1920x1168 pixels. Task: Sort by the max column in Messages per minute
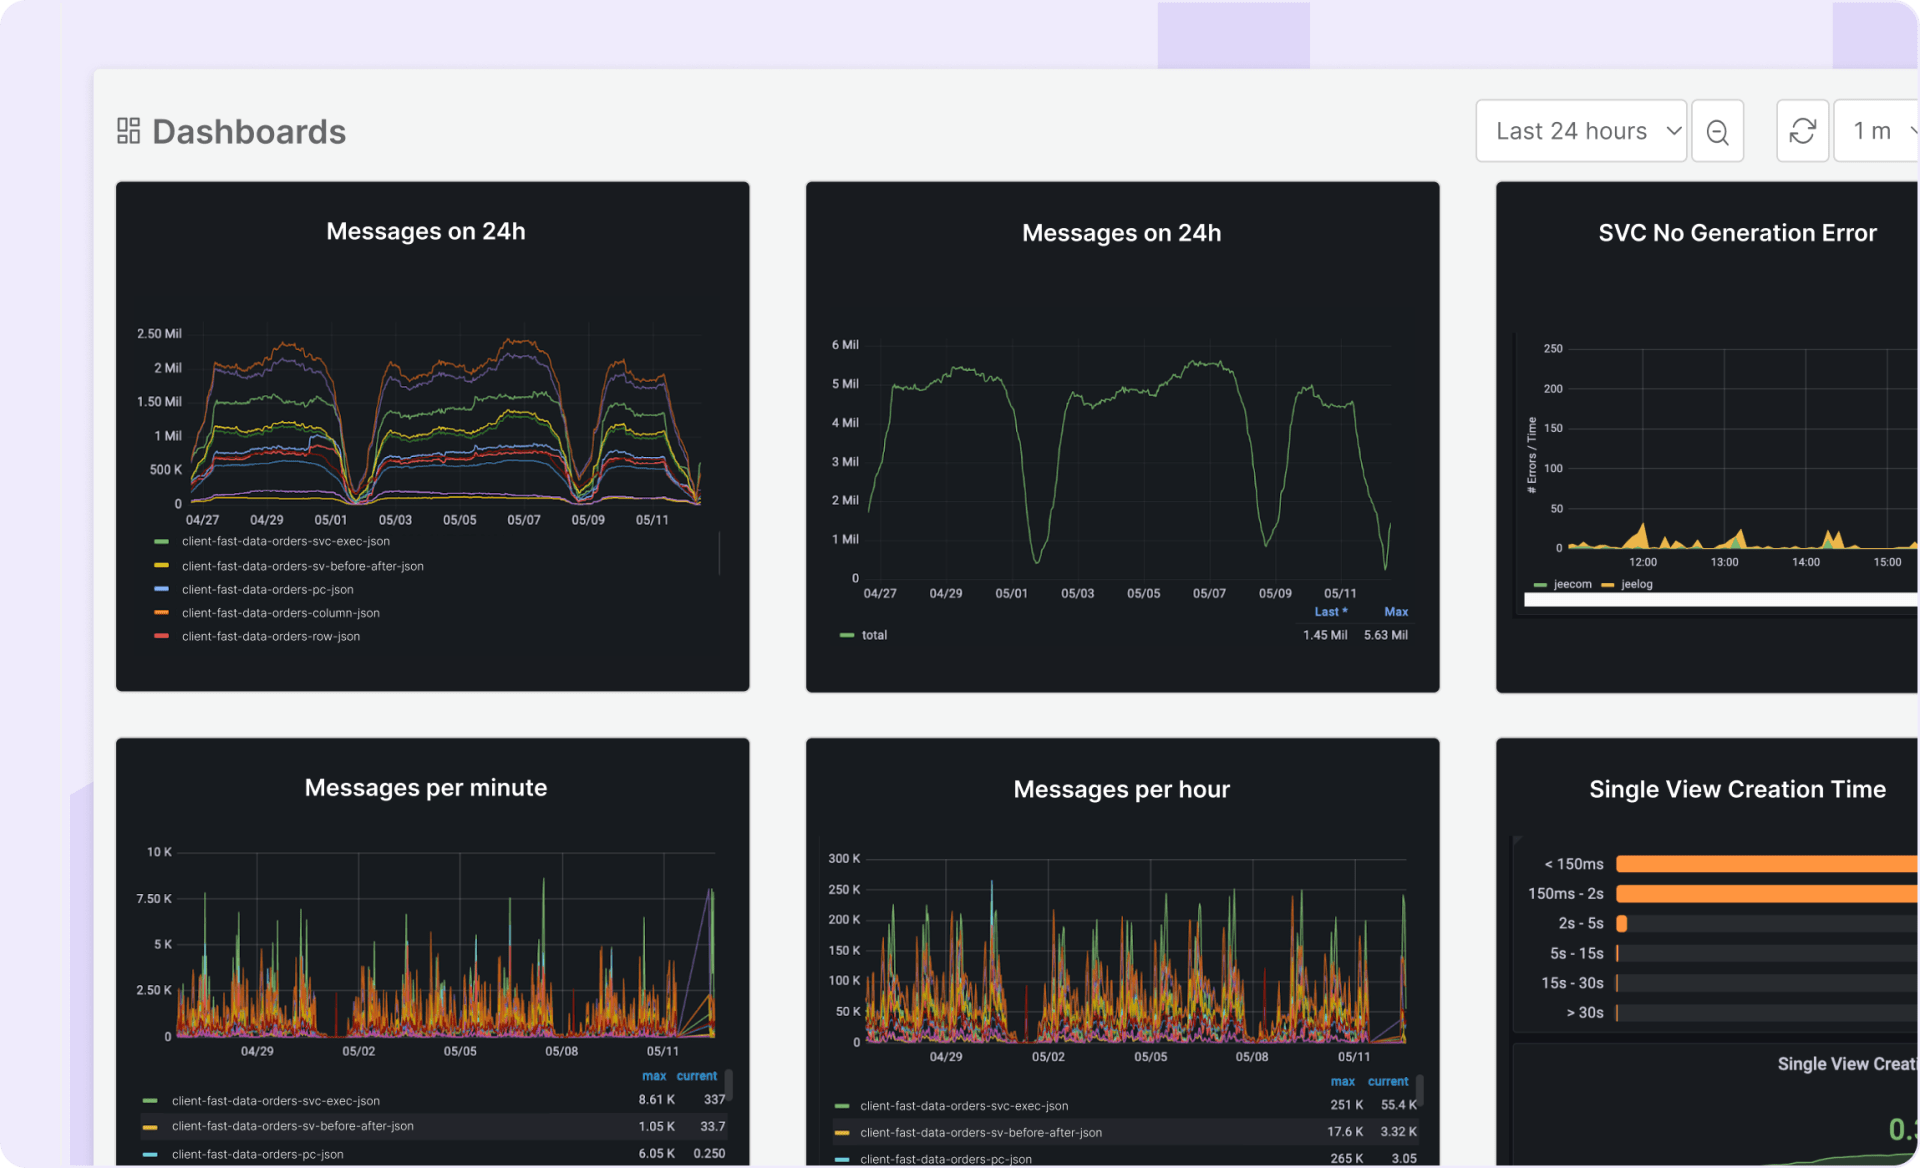click(654, 1075)
